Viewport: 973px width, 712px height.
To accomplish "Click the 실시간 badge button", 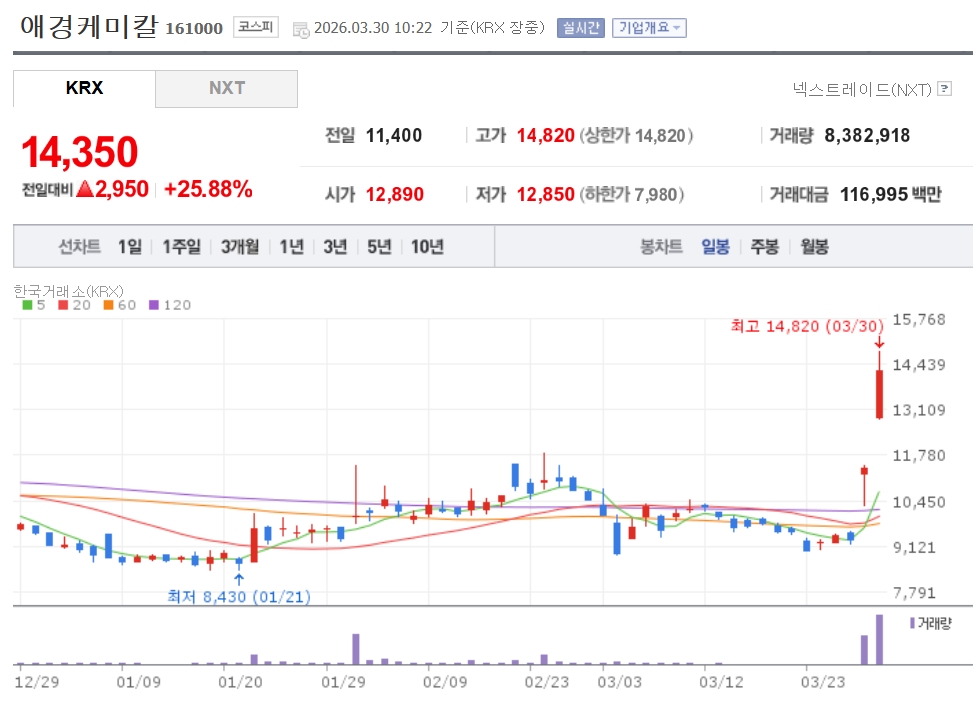I will (x=581, y=28).
